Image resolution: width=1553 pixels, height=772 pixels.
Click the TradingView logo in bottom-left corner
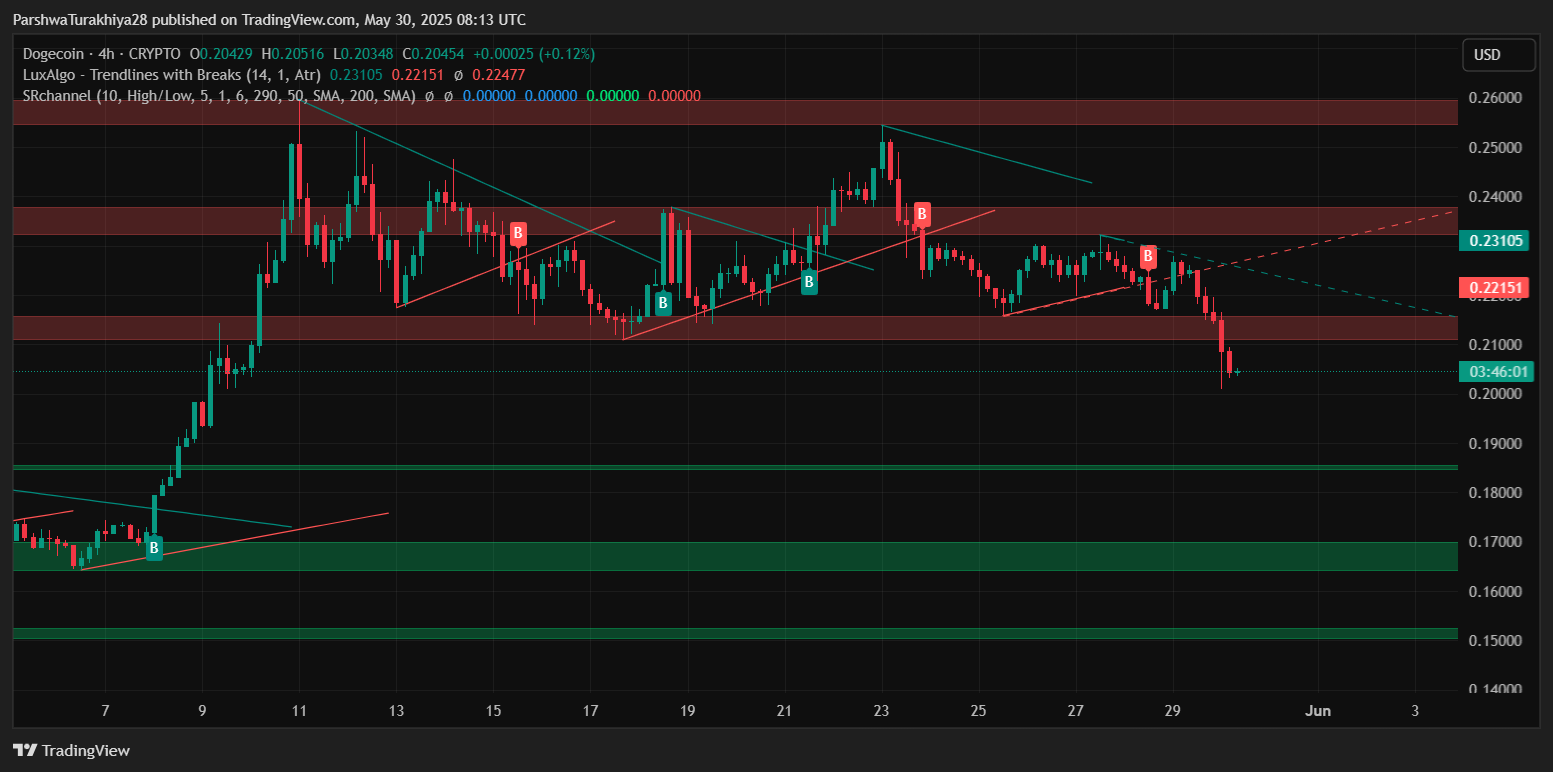point(71,750)
